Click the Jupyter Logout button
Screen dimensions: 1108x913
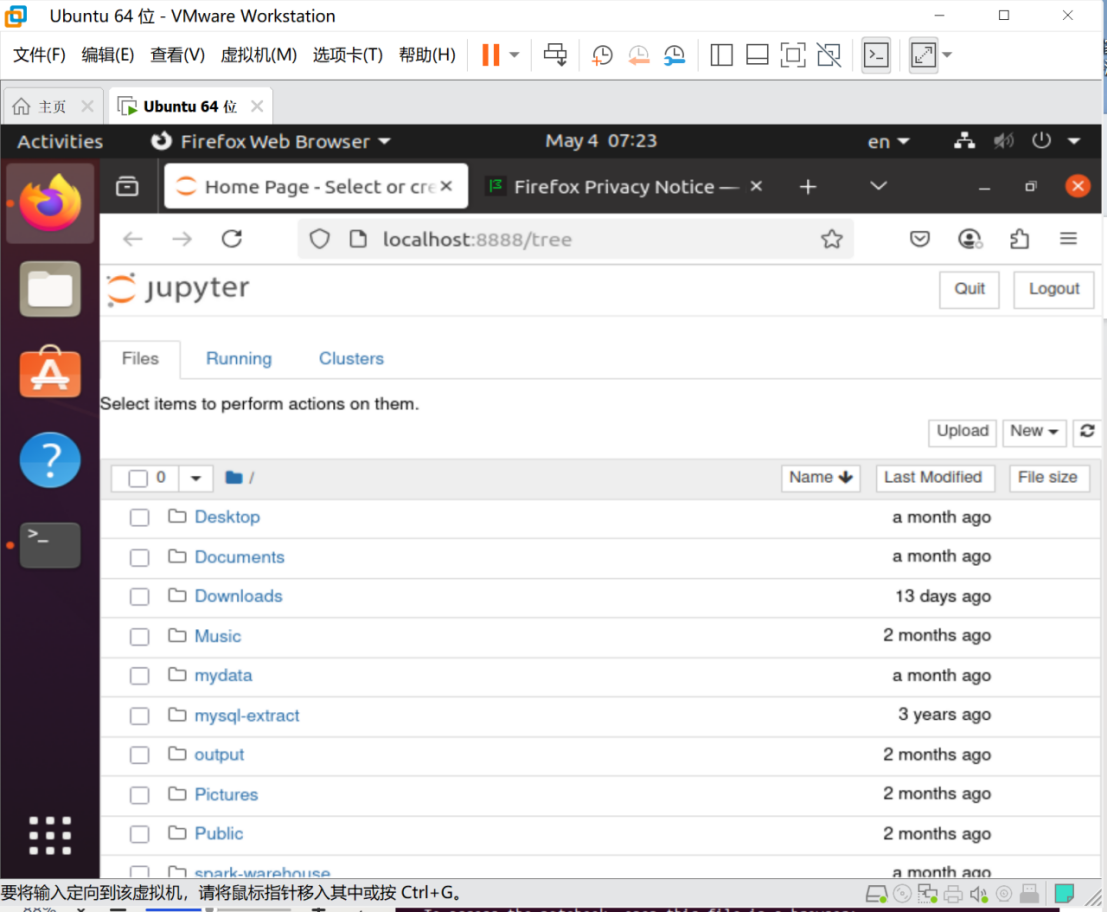pos(1054,289)
